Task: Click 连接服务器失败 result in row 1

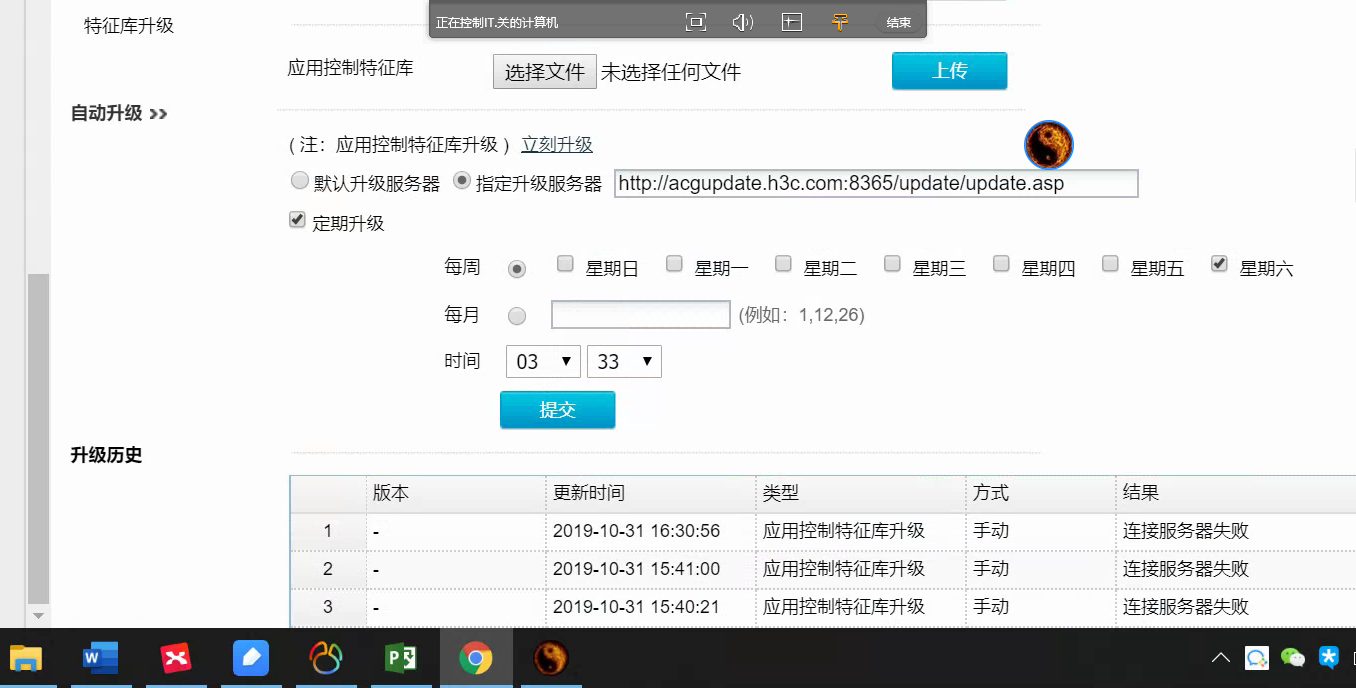Action: (x=1186, y=531)
